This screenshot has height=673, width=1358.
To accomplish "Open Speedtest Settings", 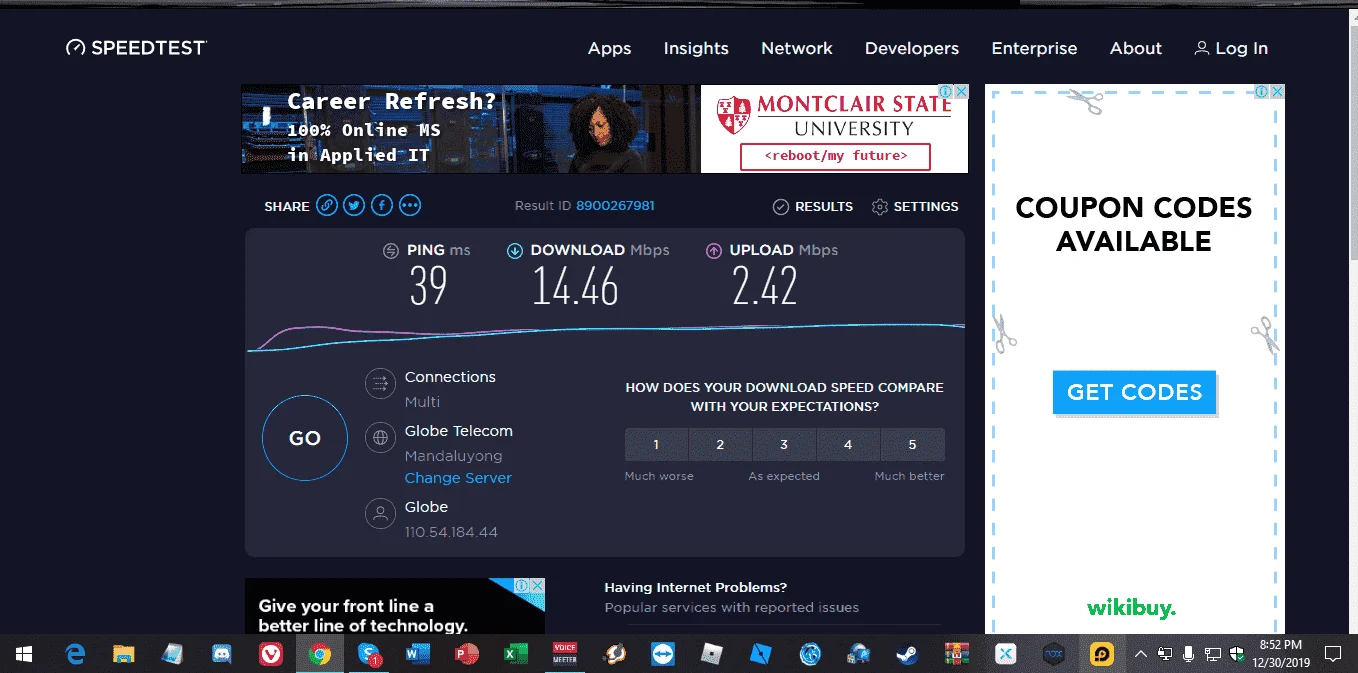I will 915,207.
